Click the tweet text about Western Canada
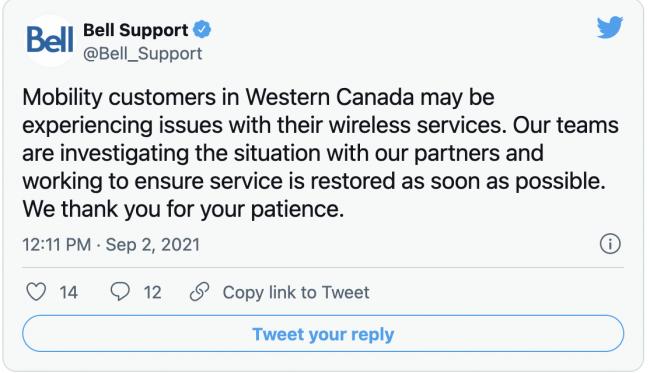650x373 pixels. 320,153
